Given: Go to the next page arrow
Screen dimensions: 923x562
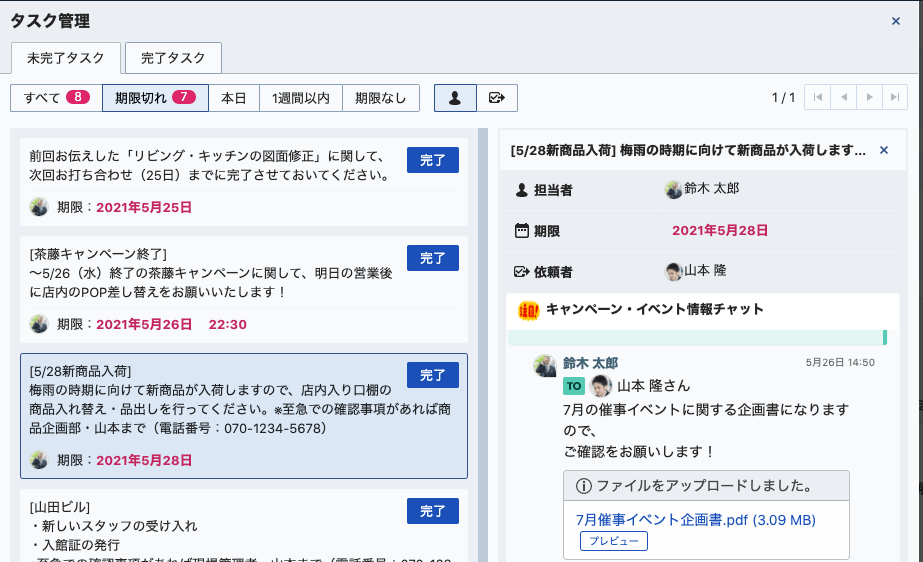Looking at the screenshot, I should [x=870, y=97].
